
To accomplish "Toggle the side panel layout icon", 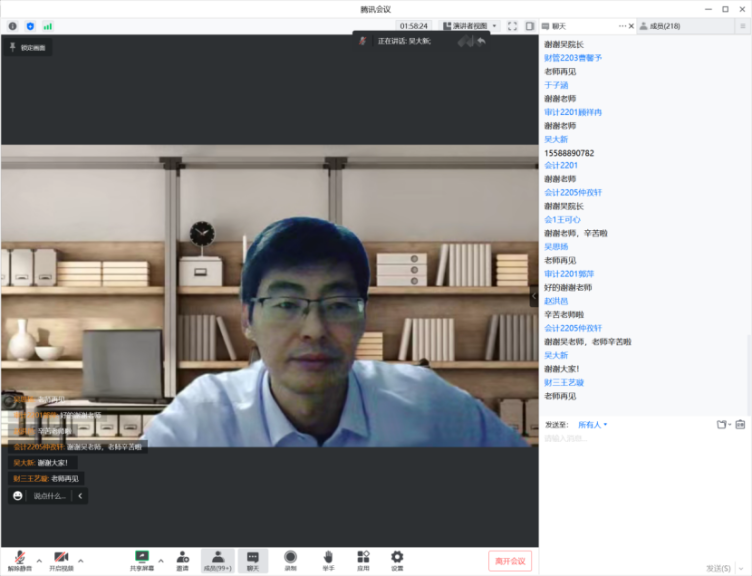I will [x=530, y=26].
